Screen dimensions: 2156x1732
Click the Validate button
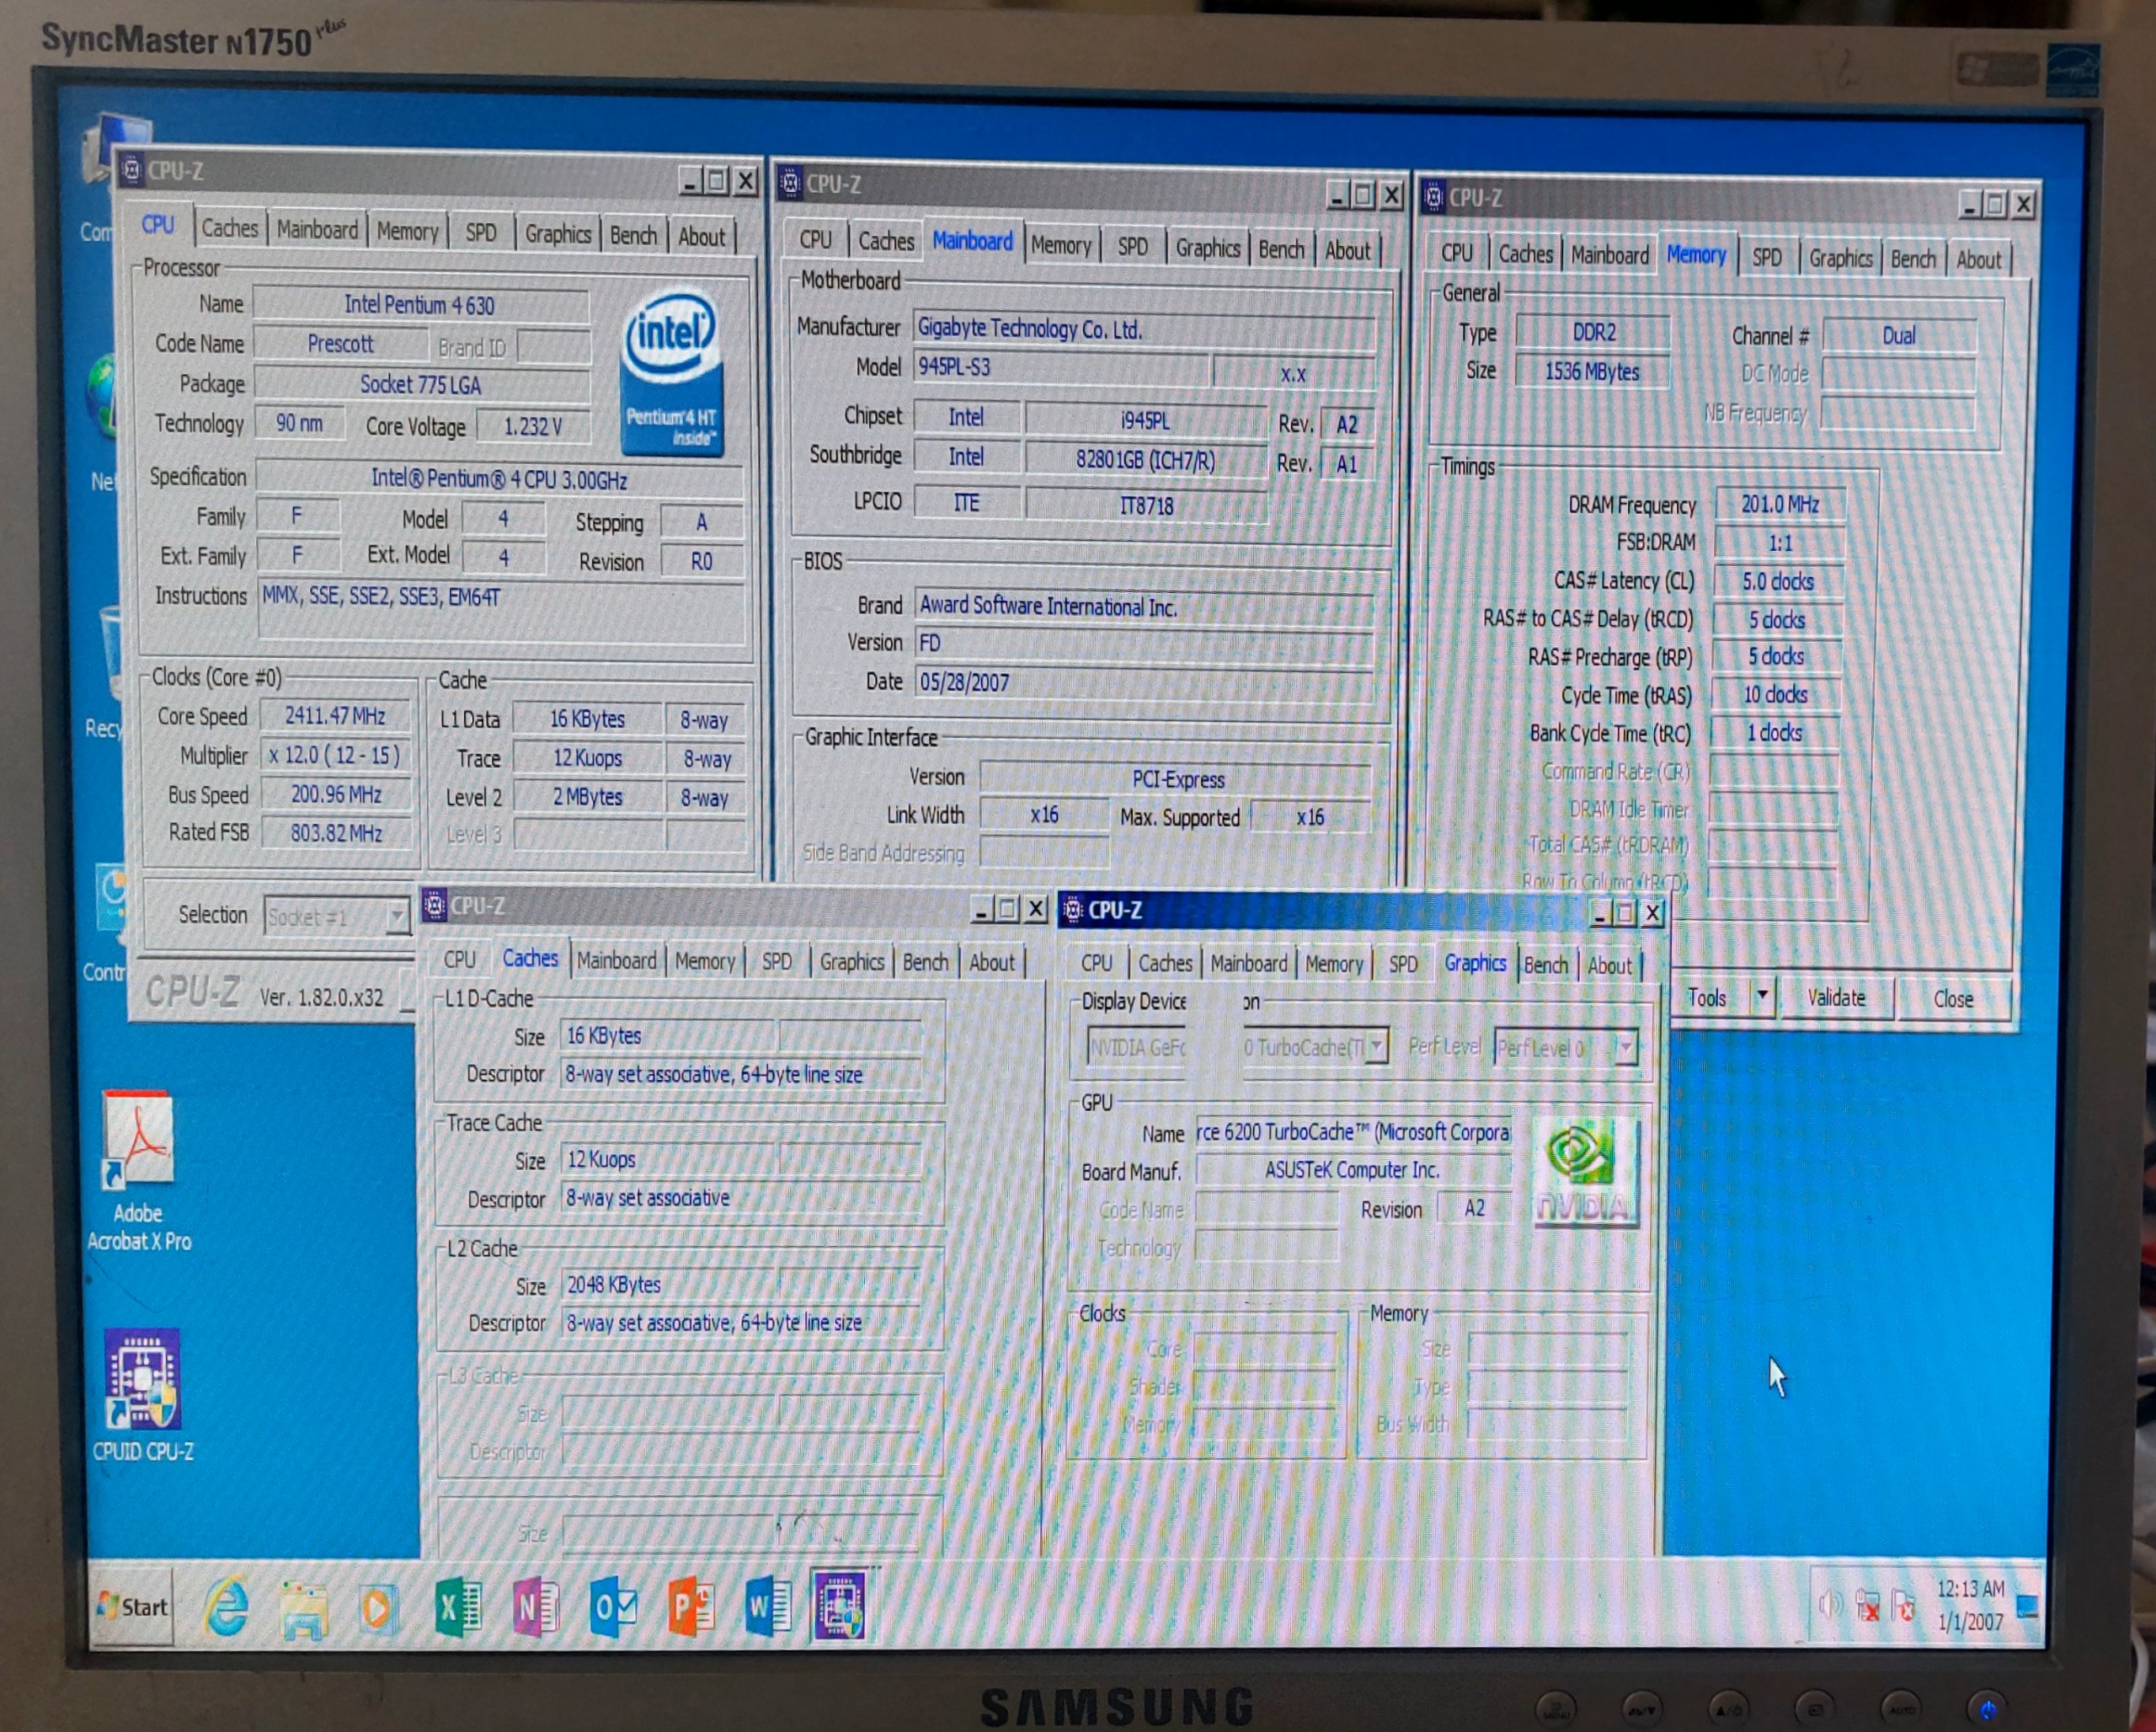click(1836, 998)
